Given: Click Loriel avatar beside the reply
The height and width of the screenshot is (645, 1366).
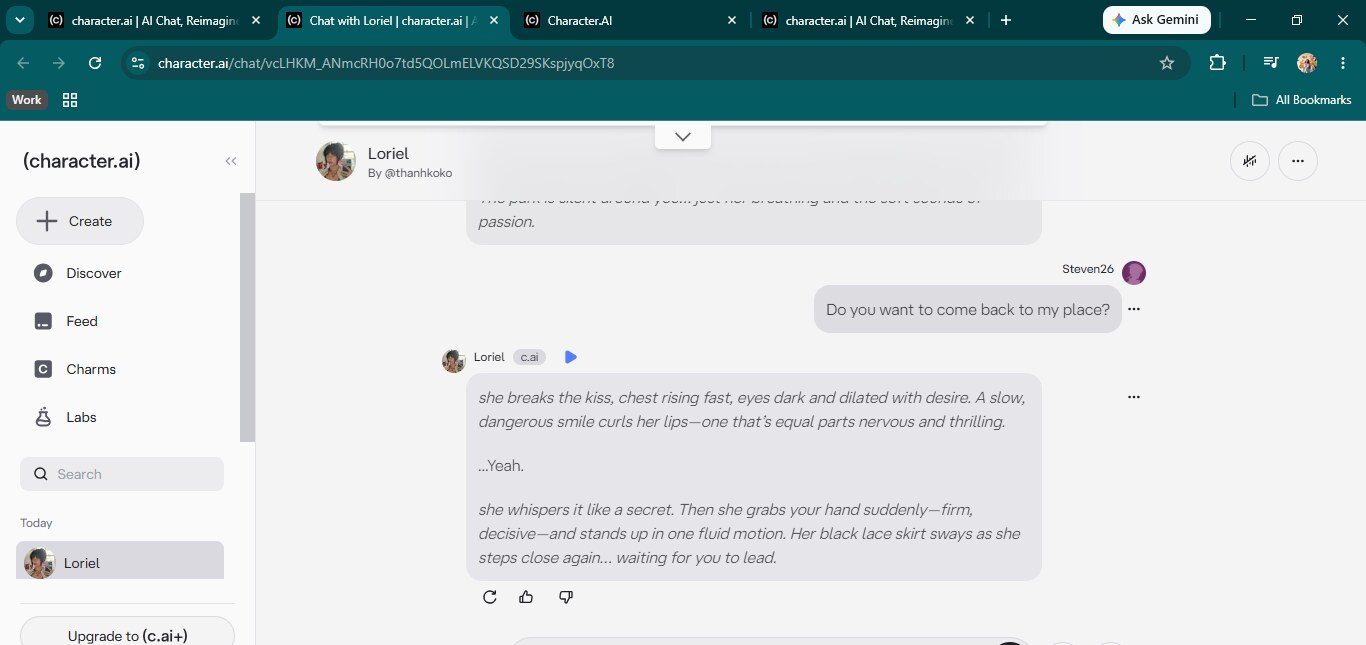Looking at the screenshot, I should tap(454, 360).
